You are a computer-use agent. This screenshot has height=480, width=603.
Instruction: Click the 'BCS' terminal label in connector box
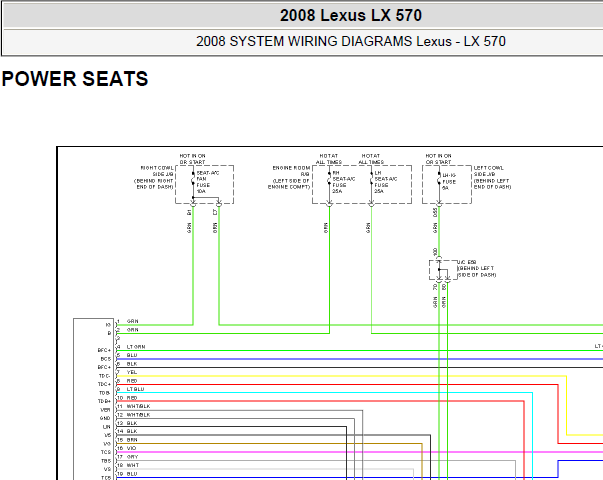tap(105, 359)
